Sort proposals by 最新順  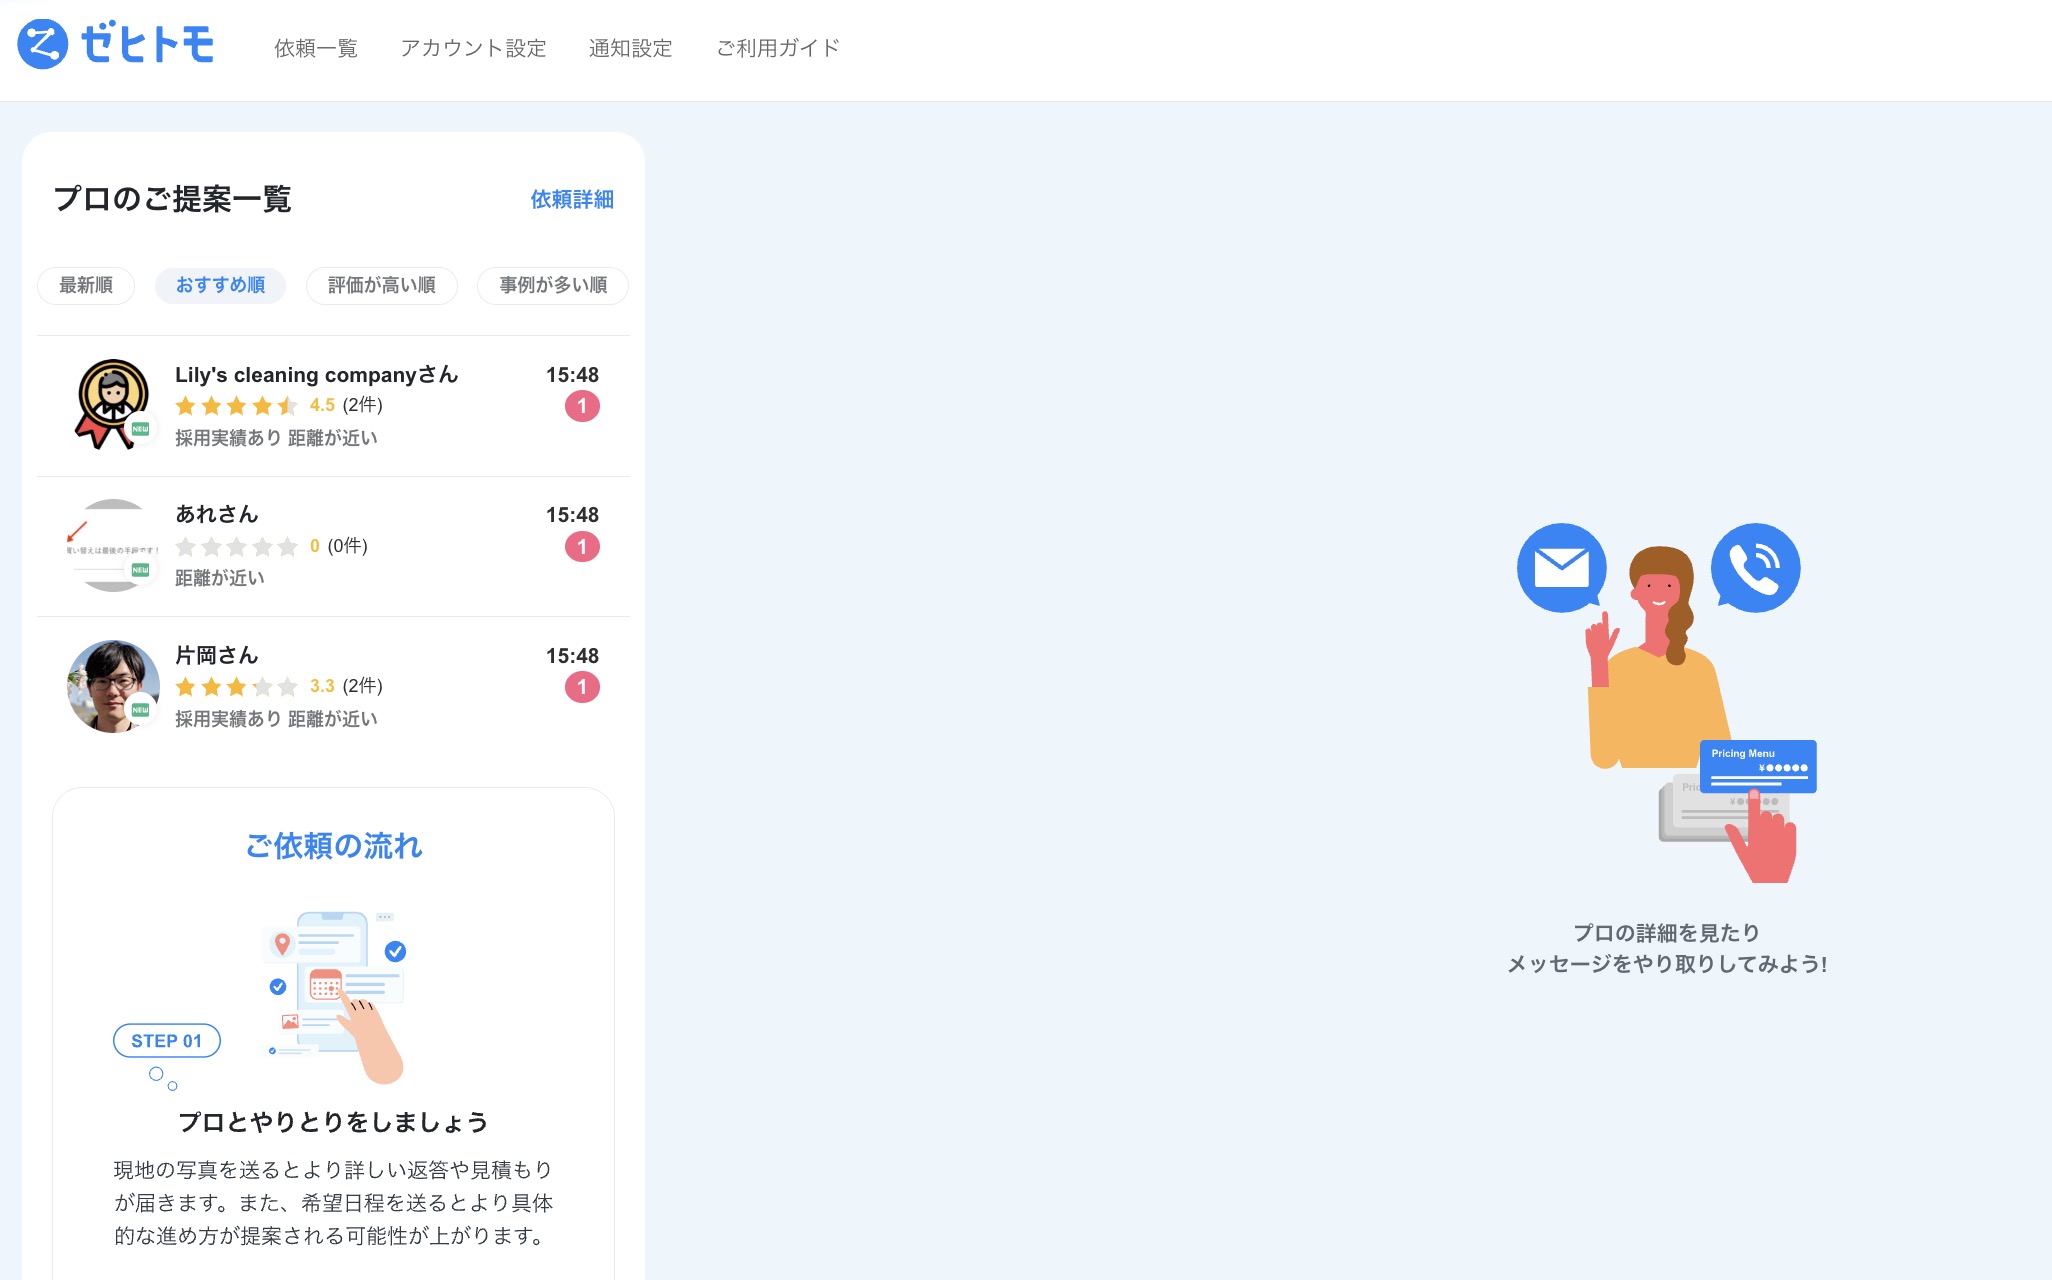click(86, 285)
